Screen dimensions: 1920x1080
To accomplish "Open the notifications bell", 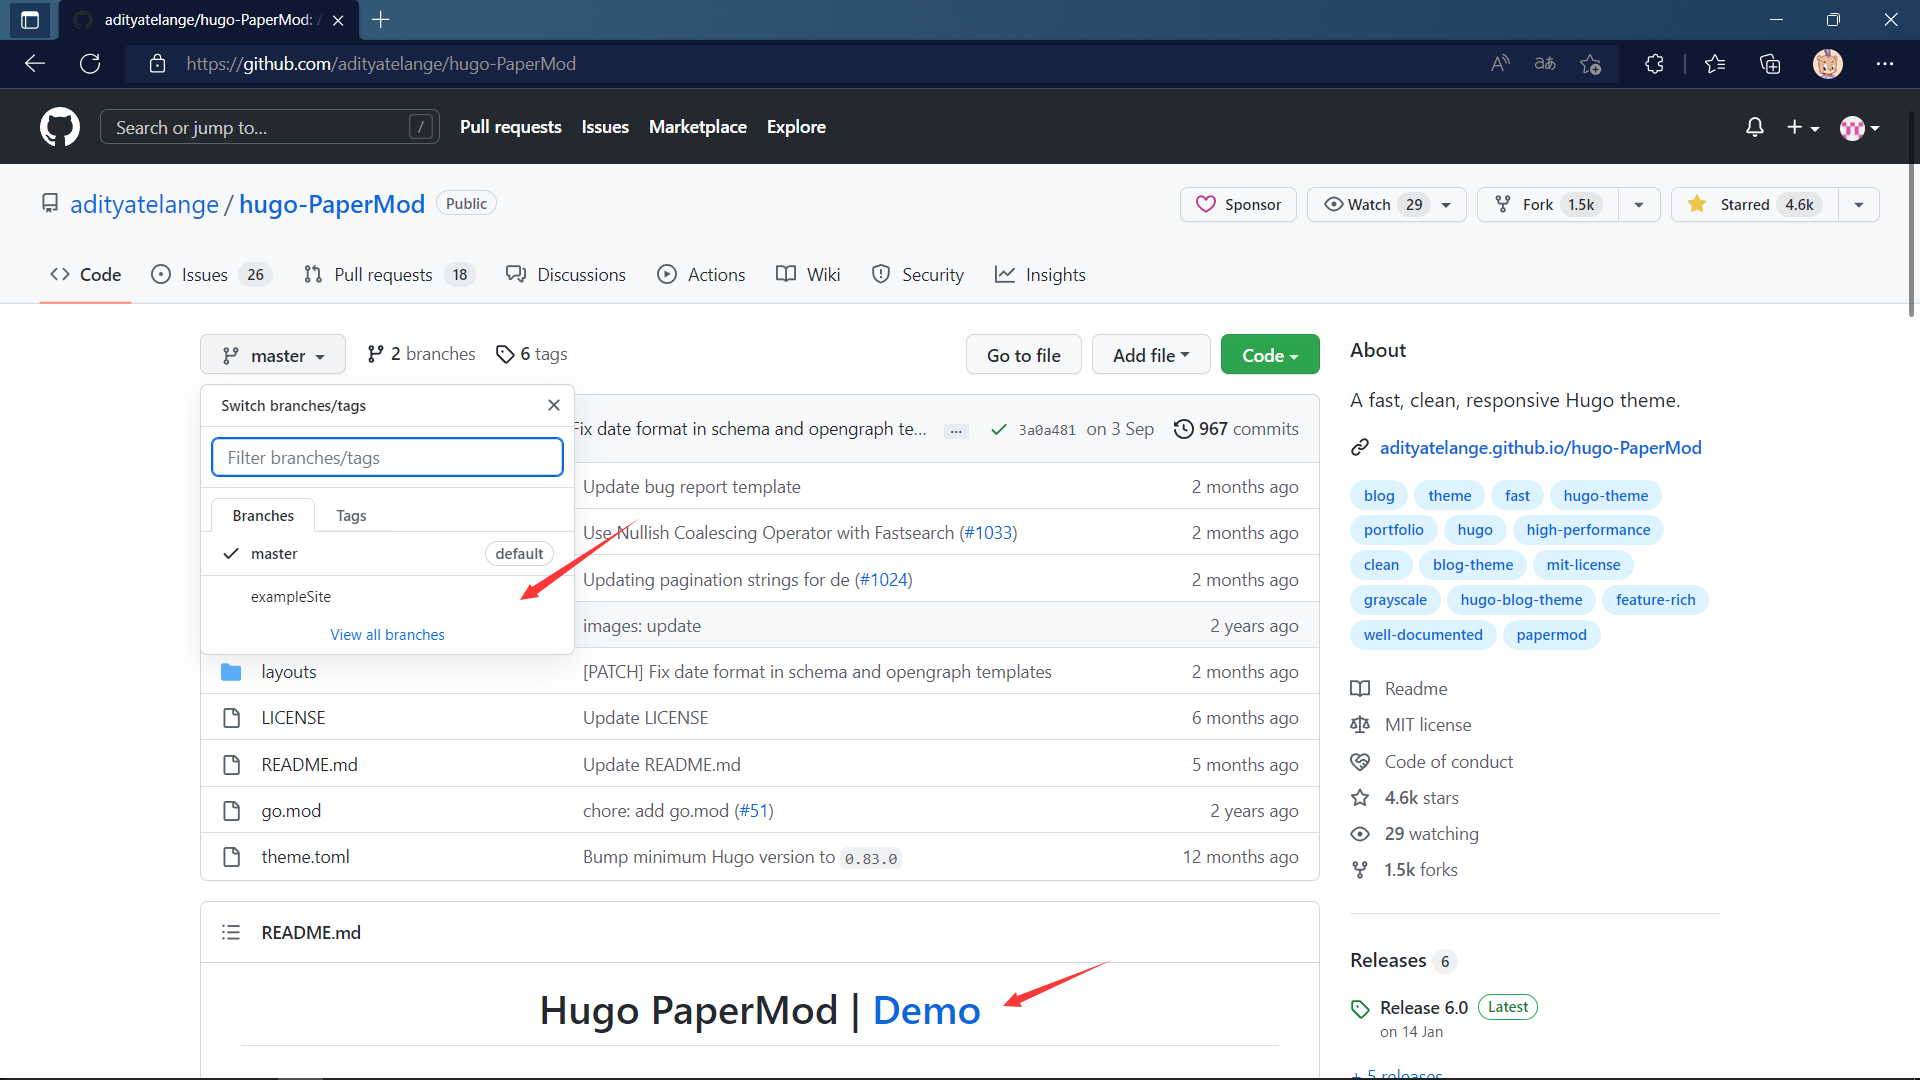I will [1754, 127].
